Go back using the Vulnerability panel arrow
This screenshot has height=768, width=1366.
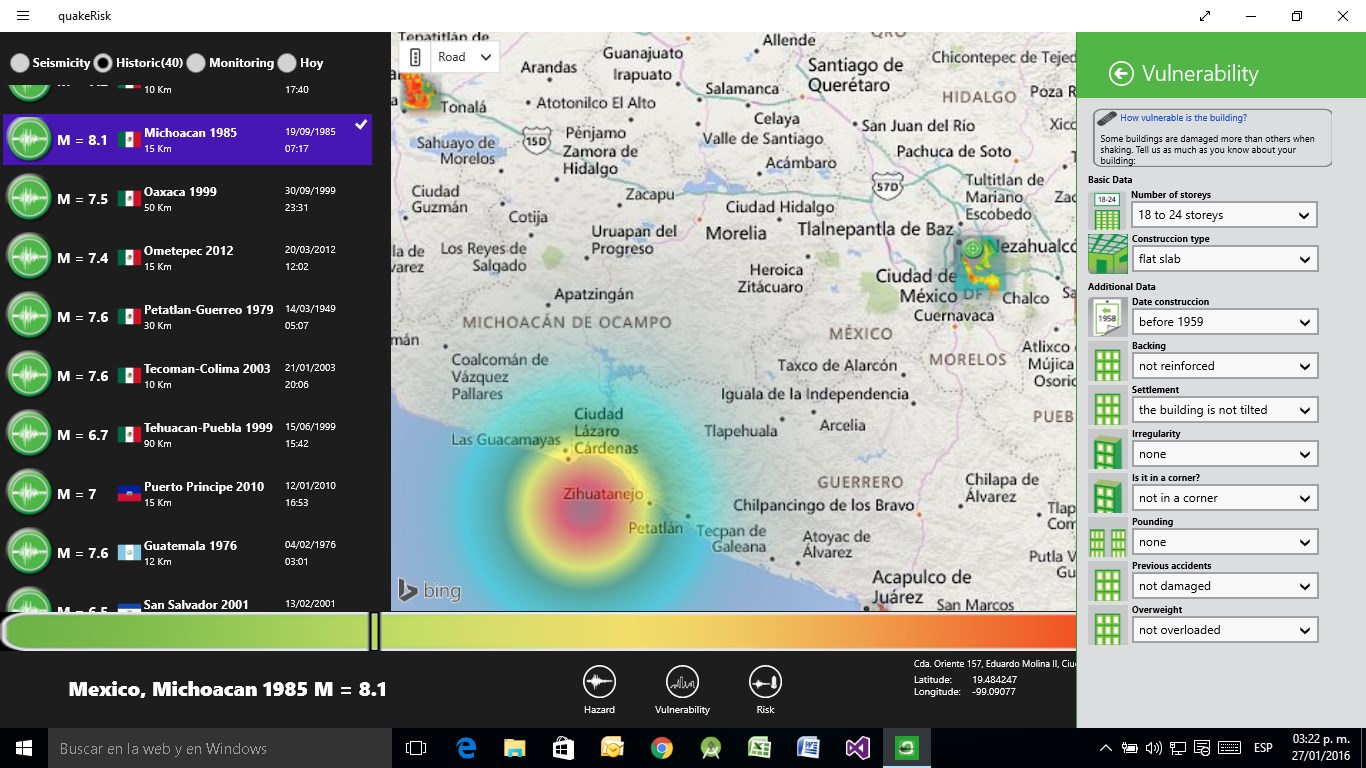(1122, 73)
